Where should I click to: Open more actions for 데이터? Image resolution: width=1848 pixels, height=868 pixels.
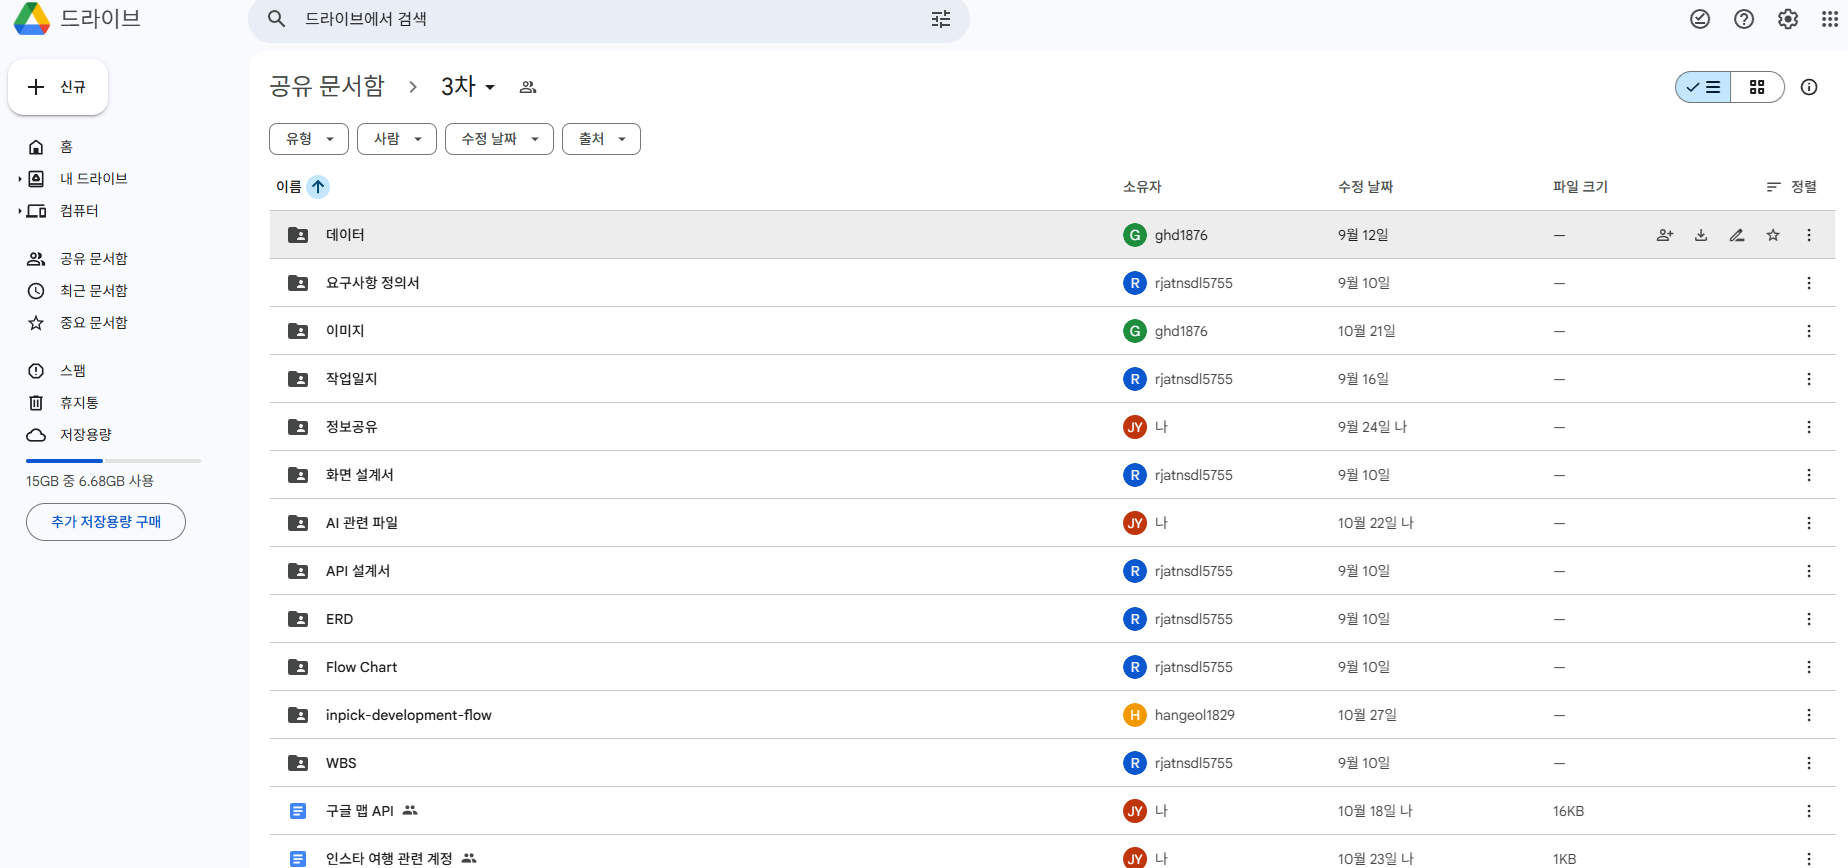(x=1809, y=235)
